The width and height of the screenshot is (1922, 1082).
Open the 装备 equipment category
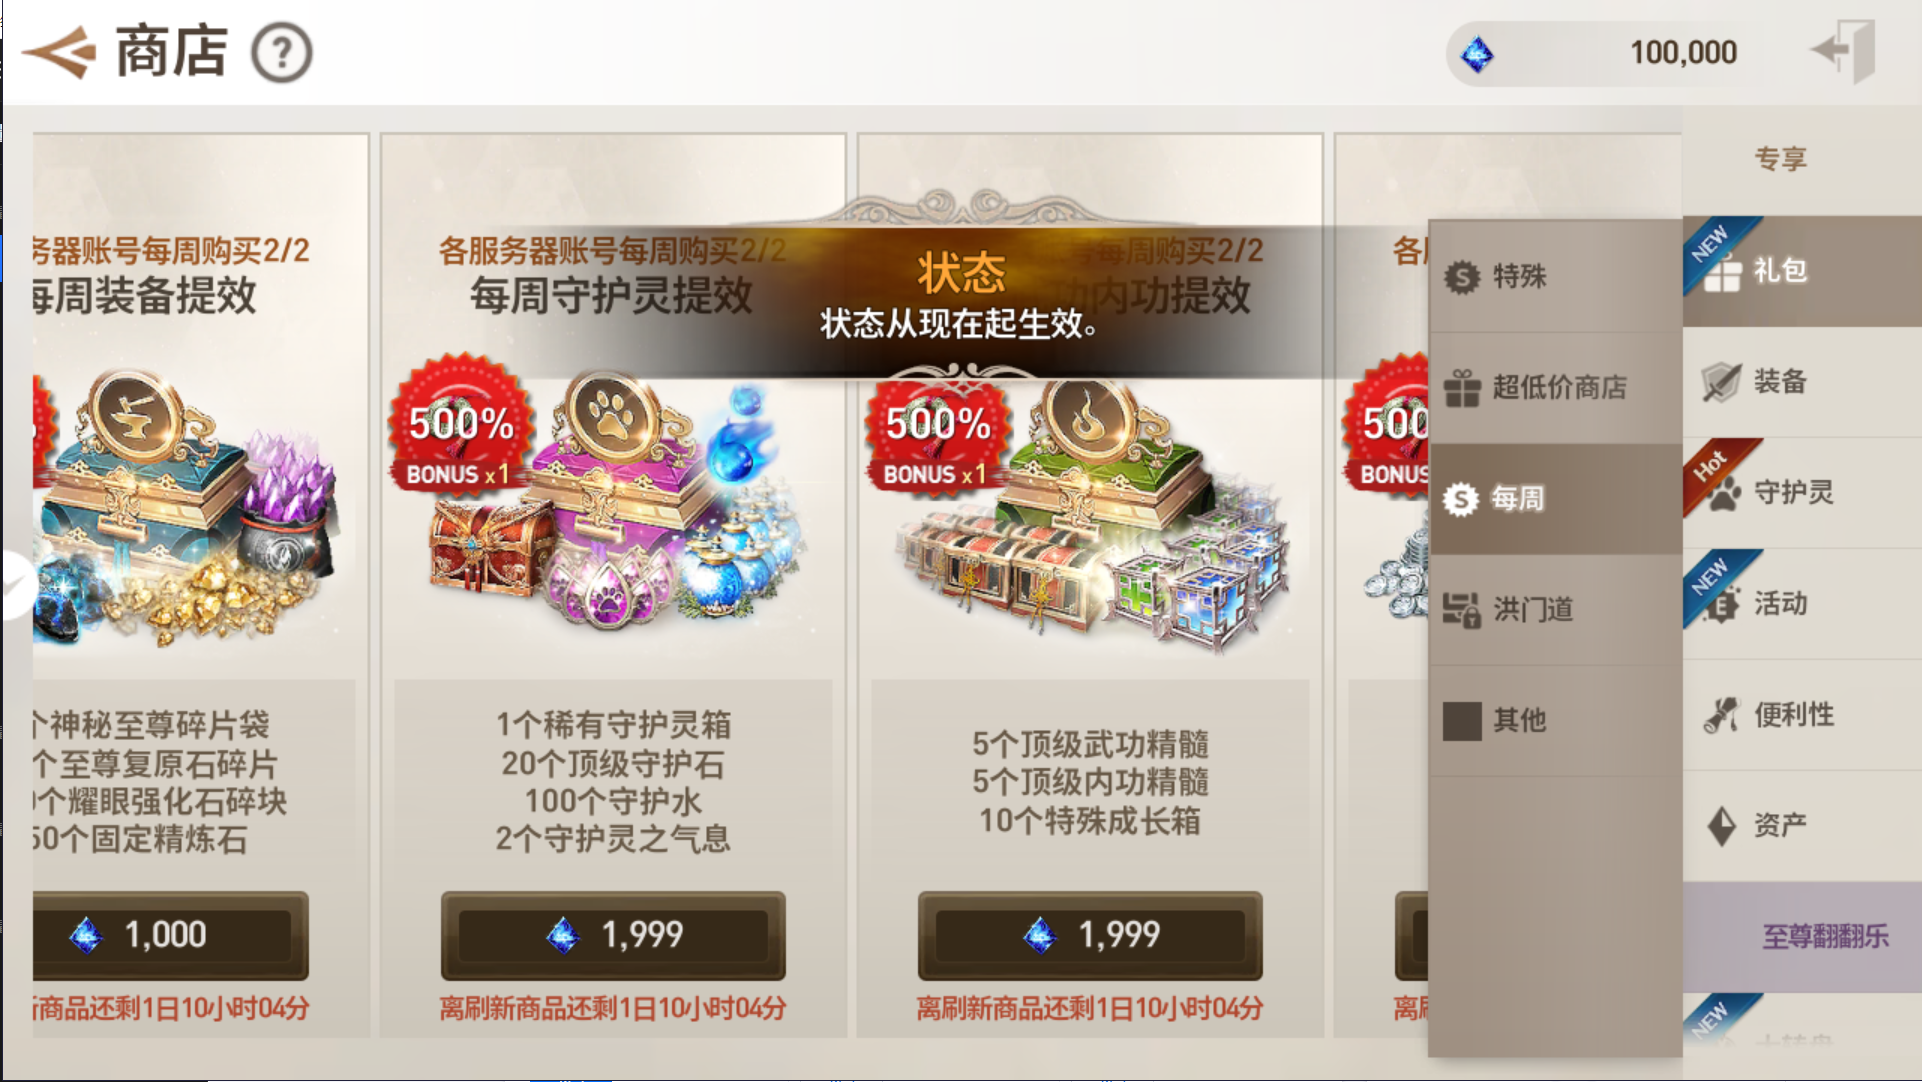tap(1802, 382)
